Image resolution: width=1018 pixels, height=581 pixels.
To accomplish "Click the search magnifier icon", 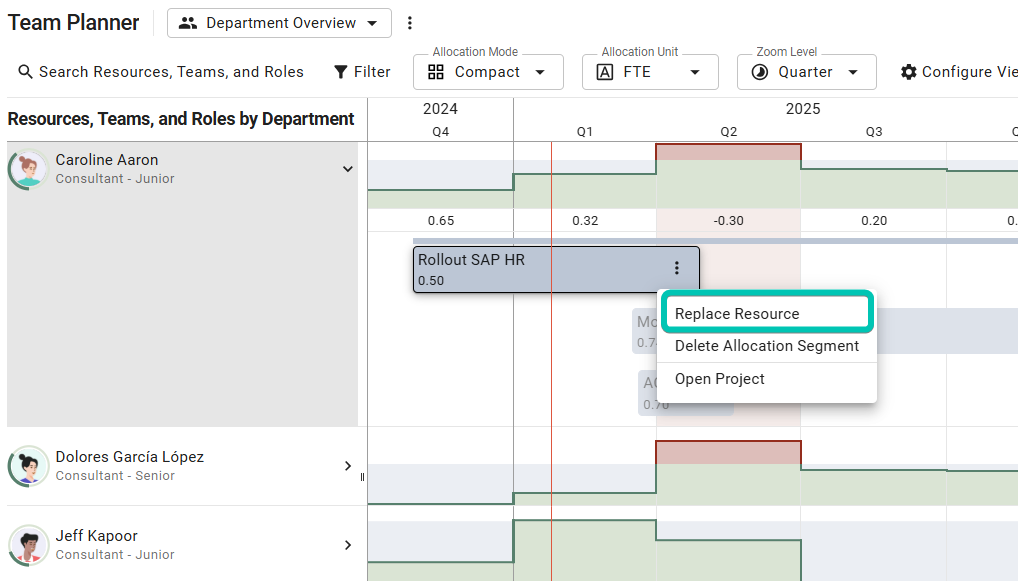I will pyautogui.click(x=25, y=72).
